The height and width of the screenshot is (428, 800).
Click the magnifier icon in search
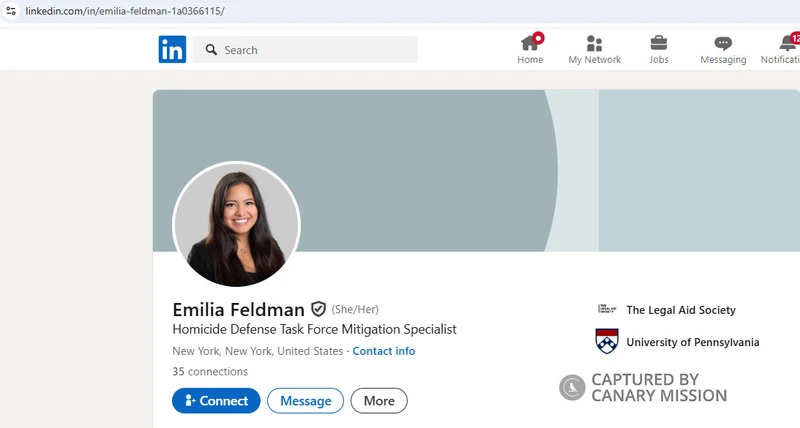(x=211, y=49)
